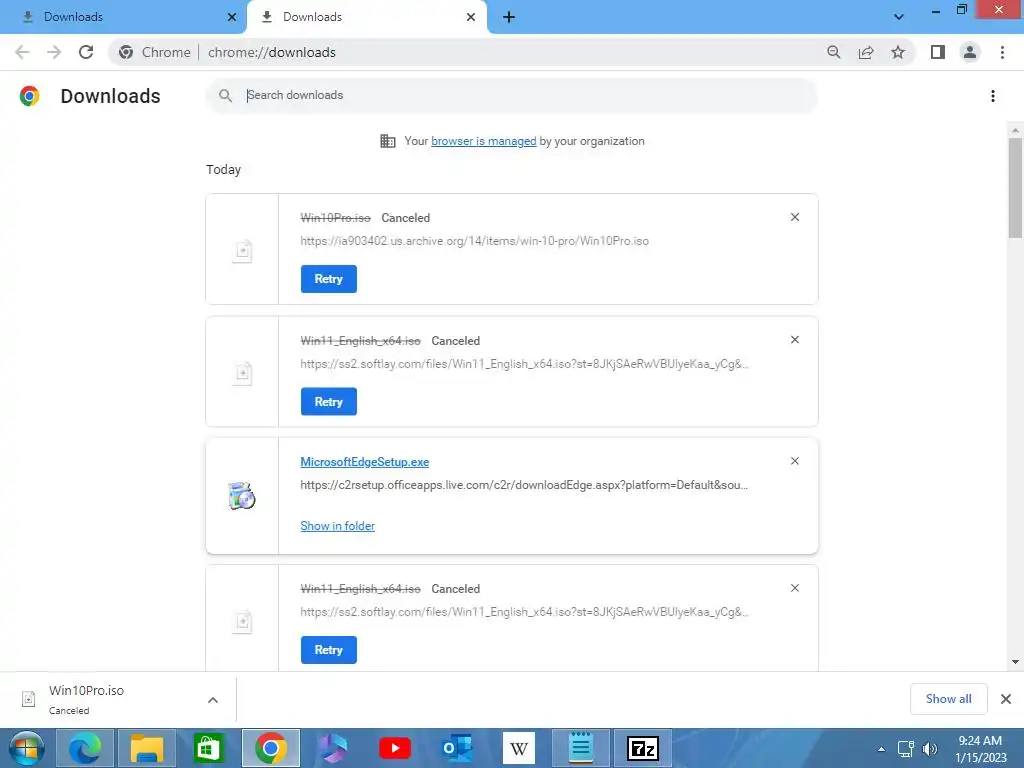1024x768 pixels.
Task: Click the Chrome icon in the address bar
Action: tap(126, 52)
